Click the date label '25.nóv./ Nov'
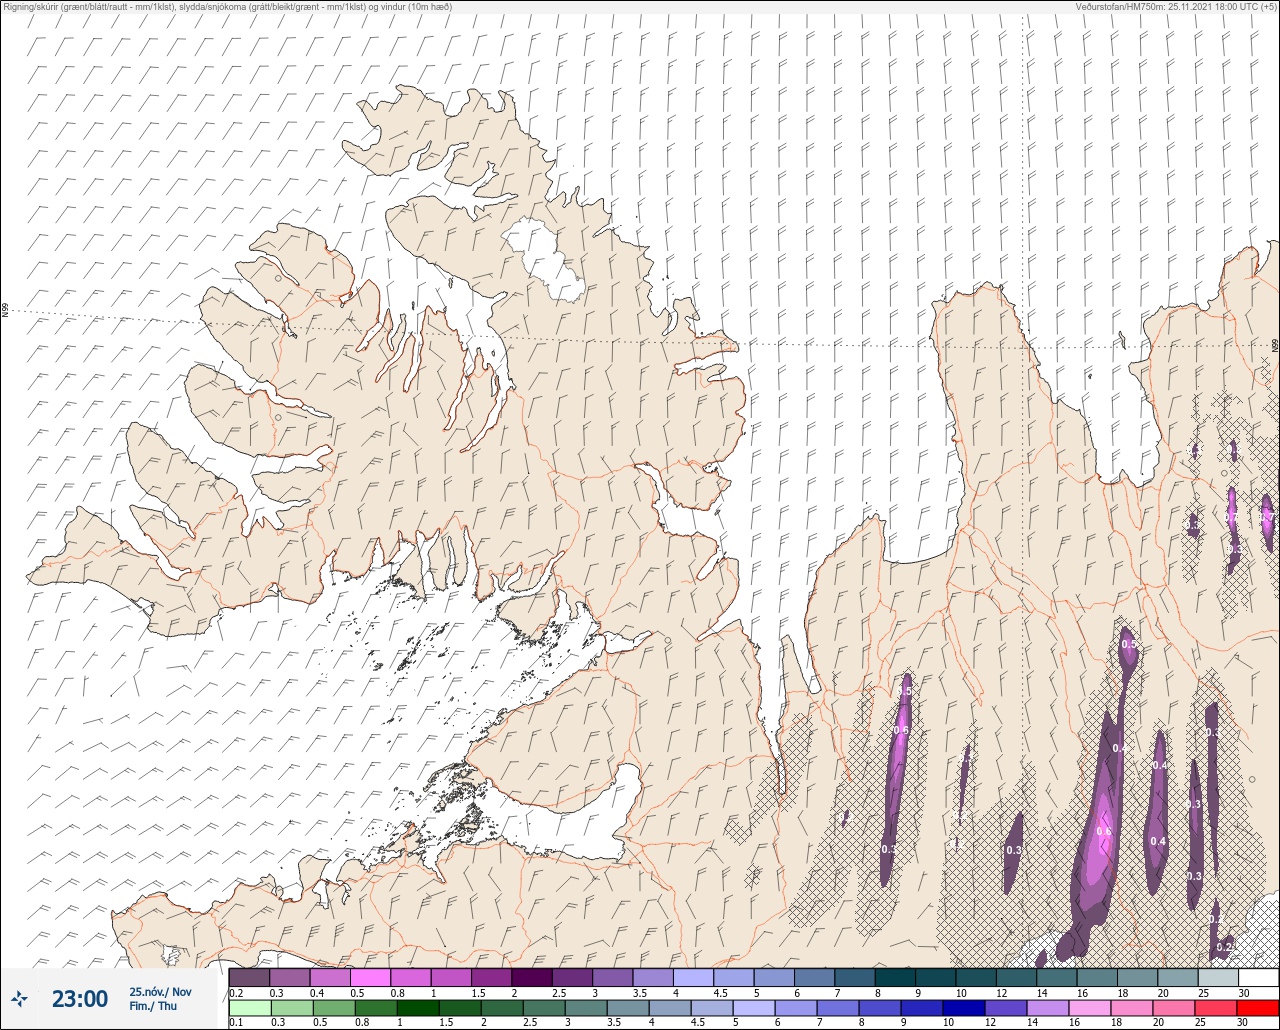 tap(160, 992)
